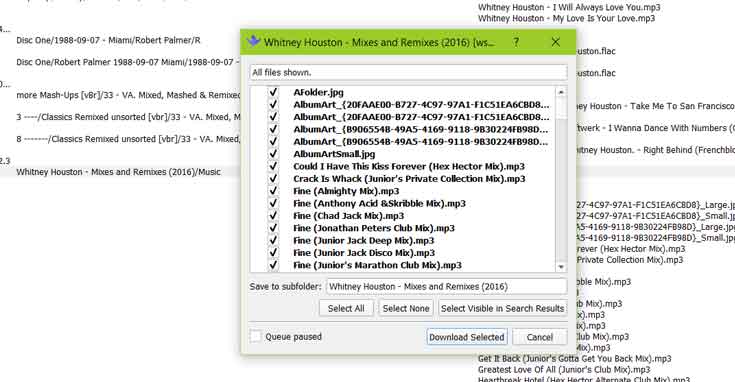This screenshot has height=382, width=735.
Task: Uncheck Fine (Junior Jack Disco Mix) checkbox
Action: click(x=273, y=253)
